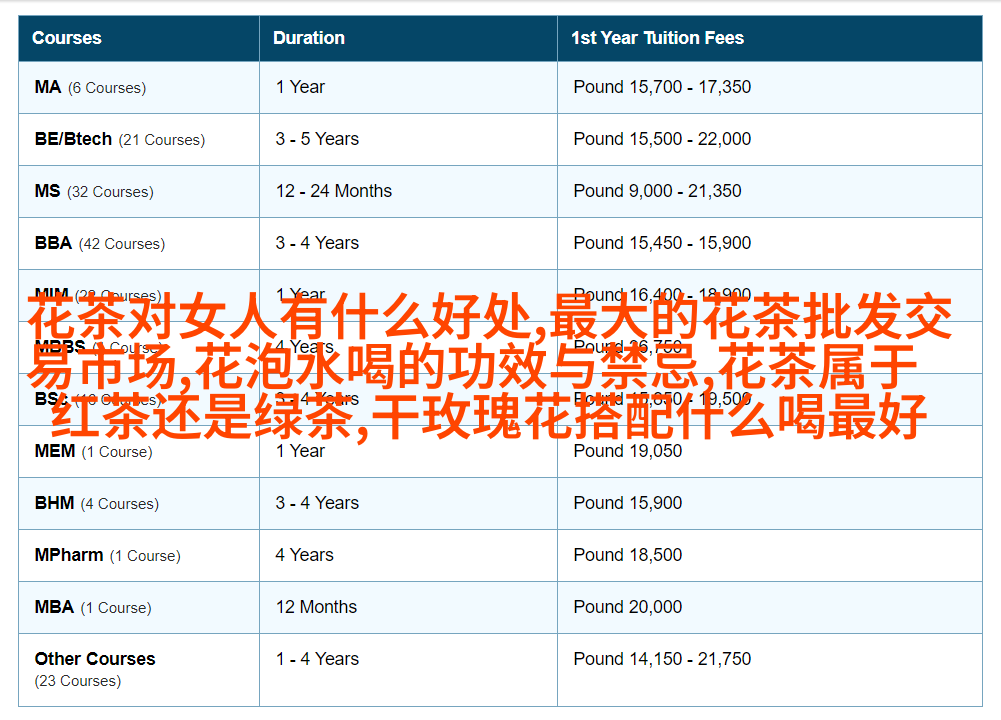
Task: Click the red Chinese overlay text
Action: click(x=490, y=368)
